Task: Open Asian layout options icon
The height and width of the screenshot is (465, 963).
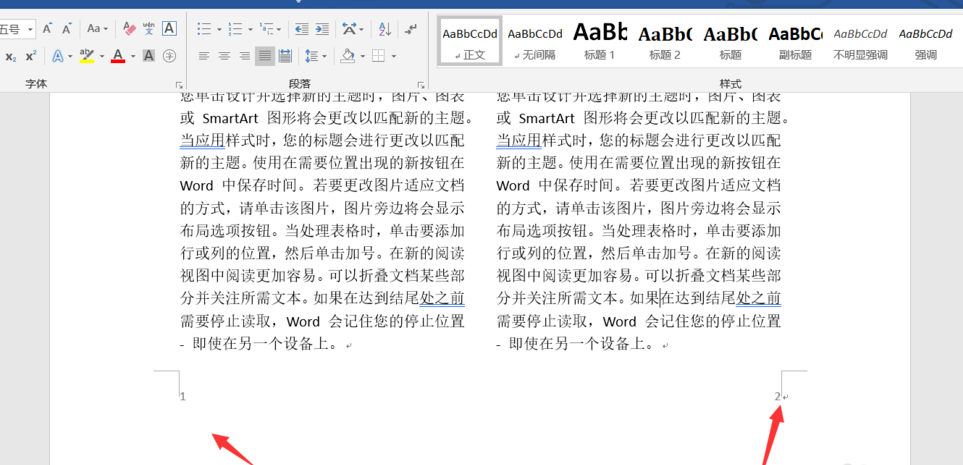Action: [349, 28]
